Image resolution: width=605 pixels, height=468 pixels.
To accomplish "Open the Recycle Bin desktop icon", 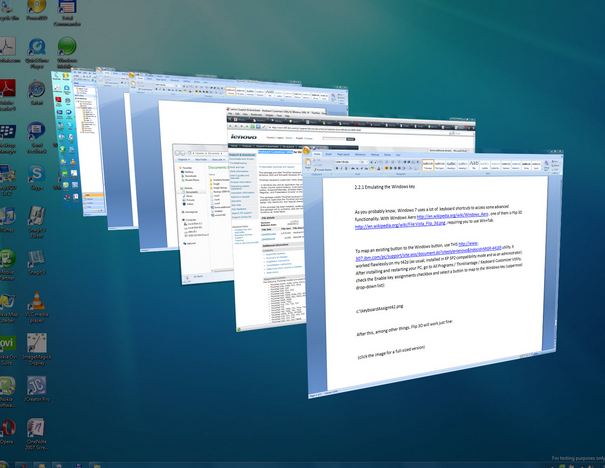I will (8, 10).
